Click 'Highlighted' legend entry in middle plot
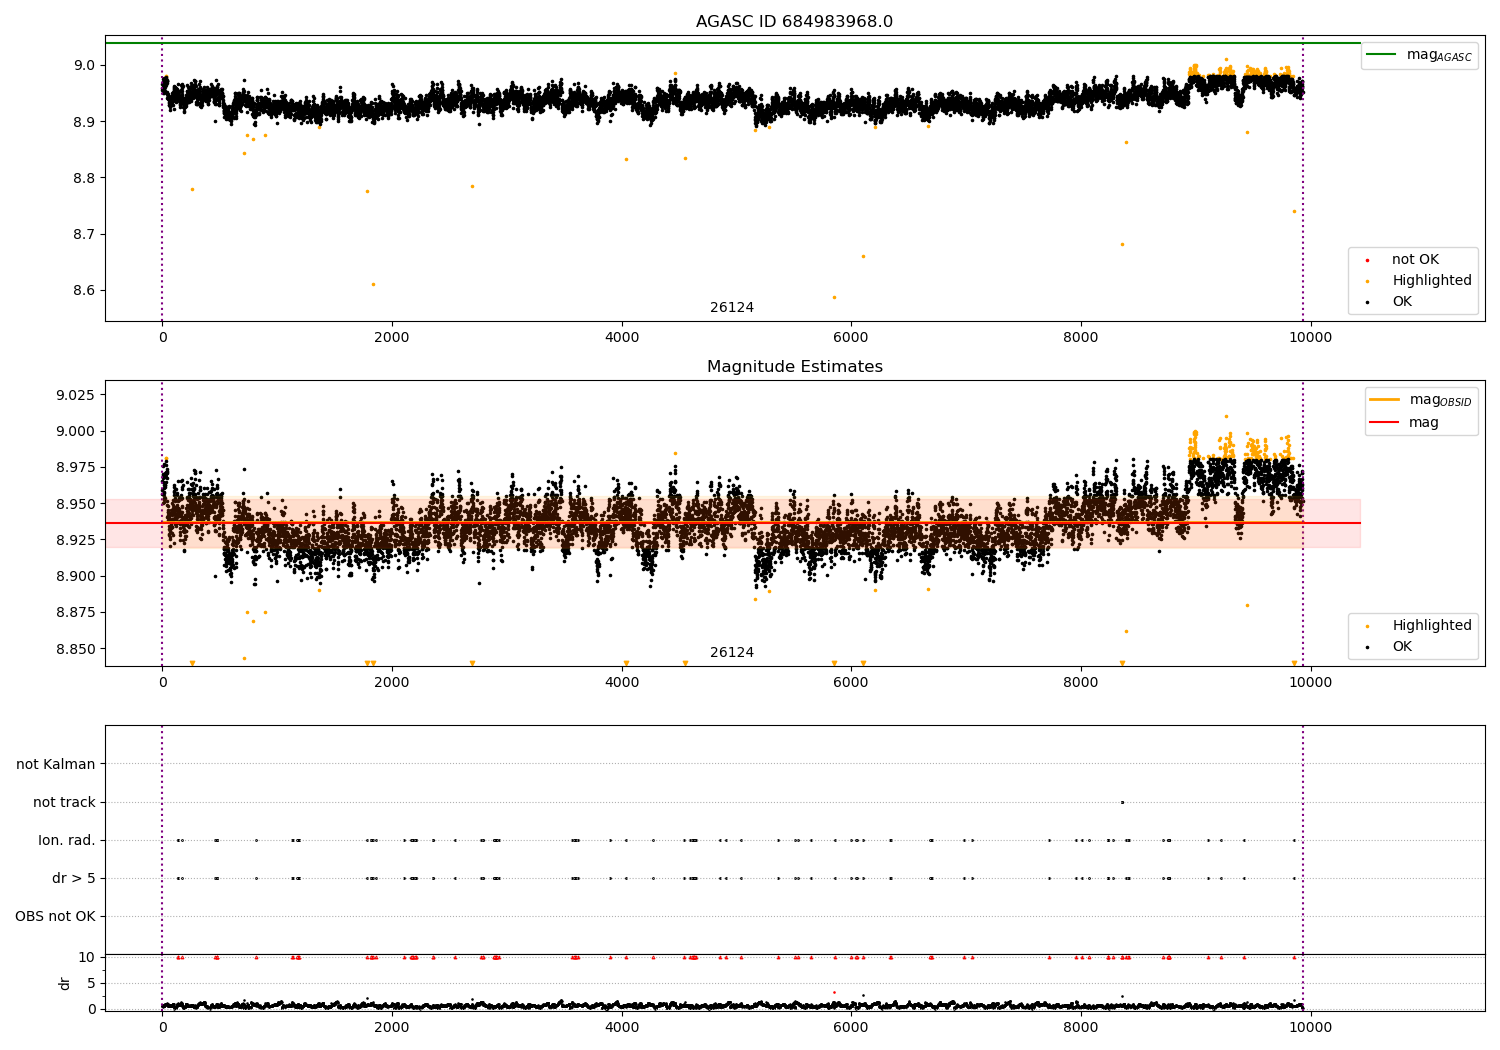Image resolution: width=1500 pixels, height=1050 pixels. click(1431, 626)
